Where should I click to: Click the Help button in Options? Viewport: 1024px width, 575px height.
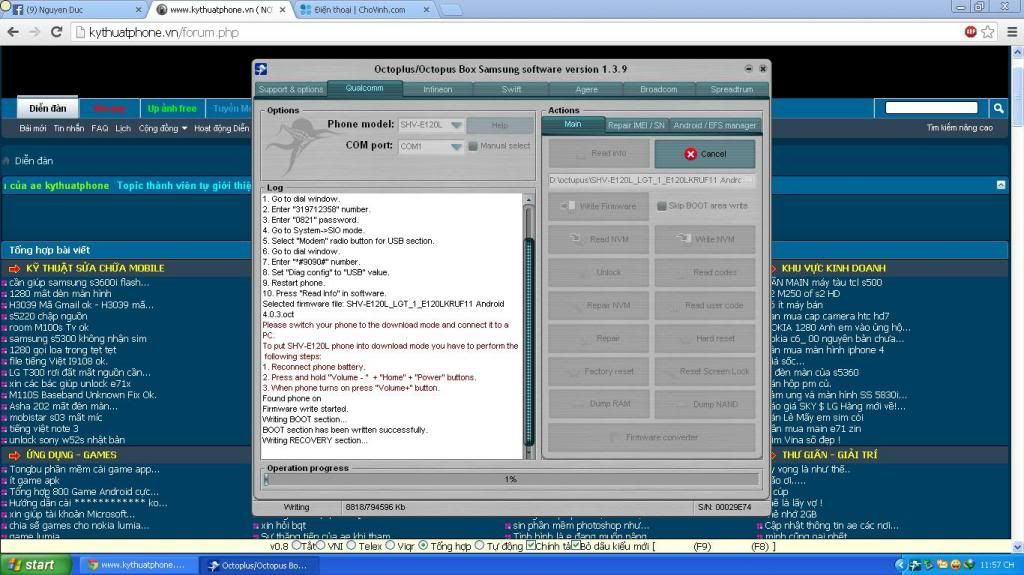point(500,125)
